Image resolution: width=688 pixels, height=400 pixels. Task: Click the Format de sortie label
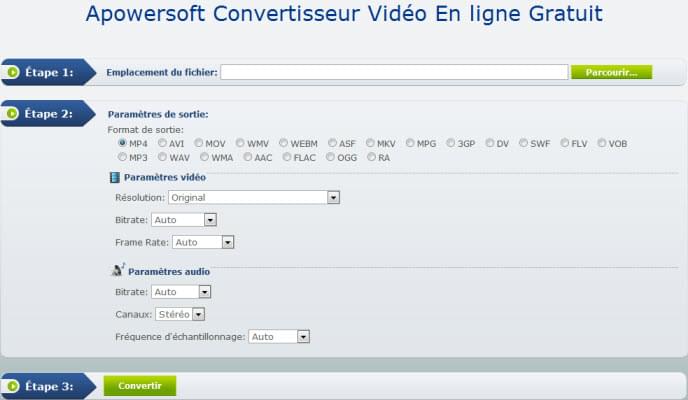coord(146,130)
